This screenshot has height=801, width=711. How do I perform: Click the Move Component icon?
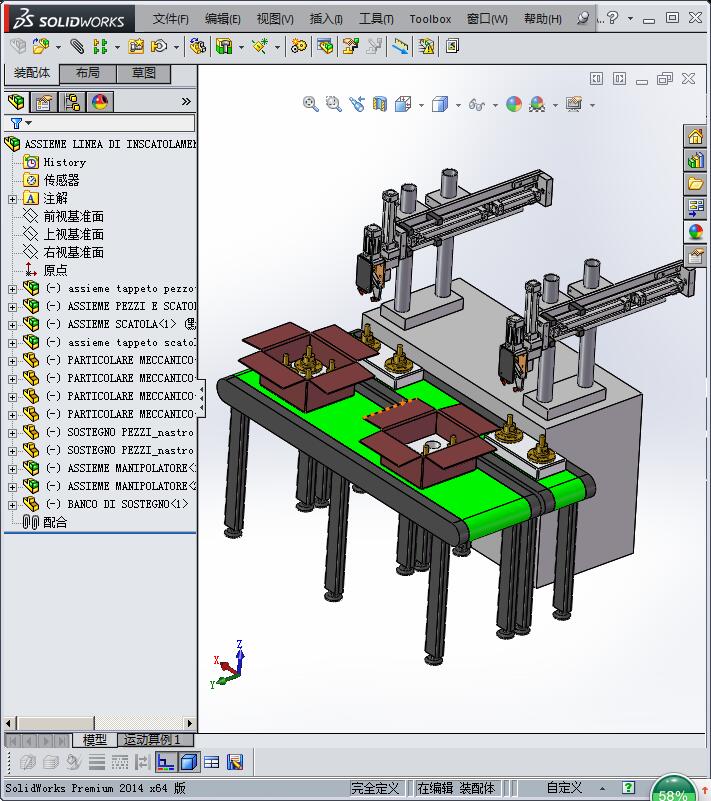[159, 46]
